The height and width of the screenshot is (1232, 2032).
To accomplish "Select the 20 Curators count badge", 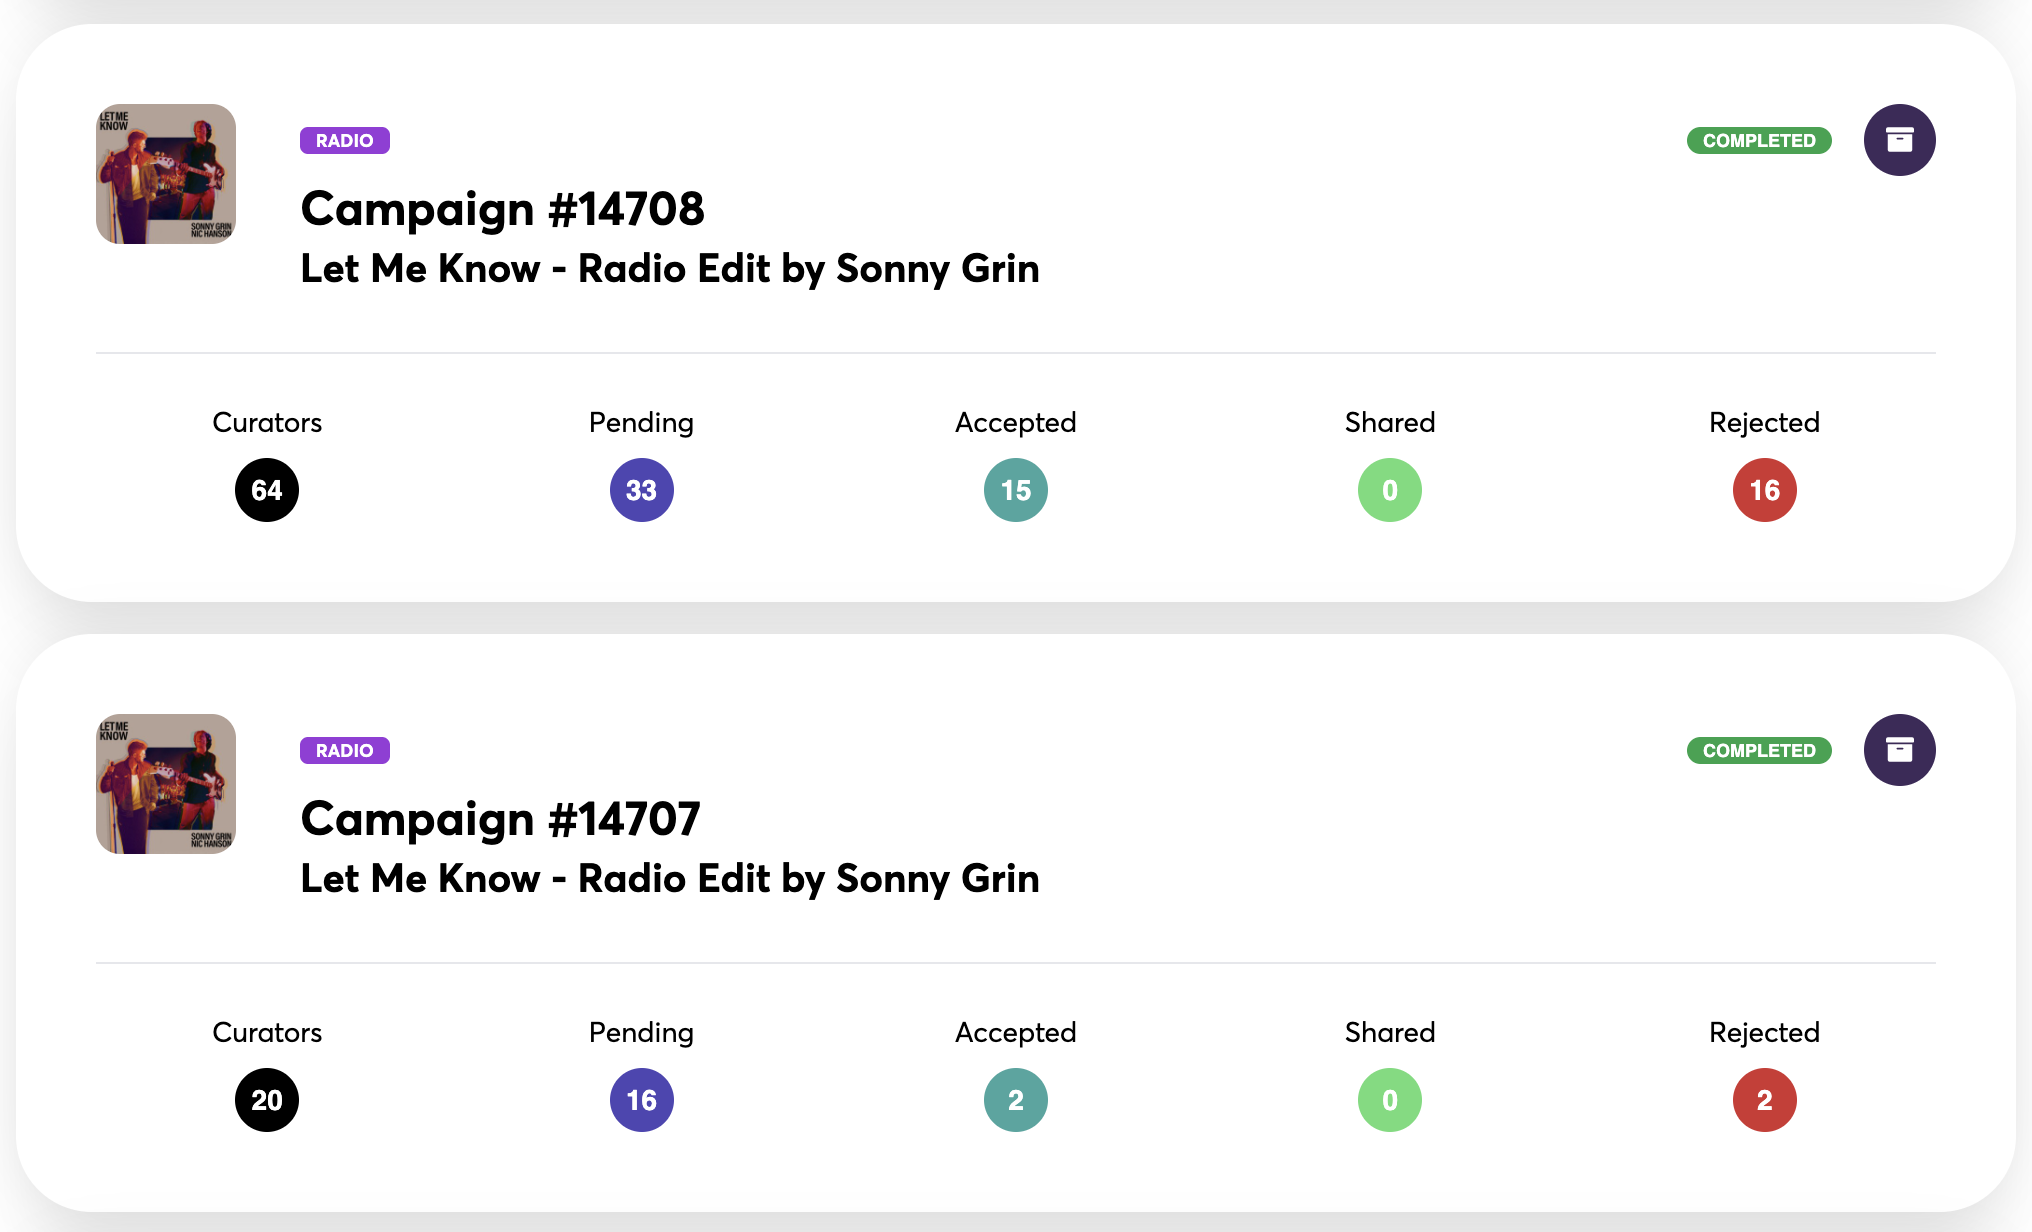I will pyautogui.click(x=267, y=1100).
